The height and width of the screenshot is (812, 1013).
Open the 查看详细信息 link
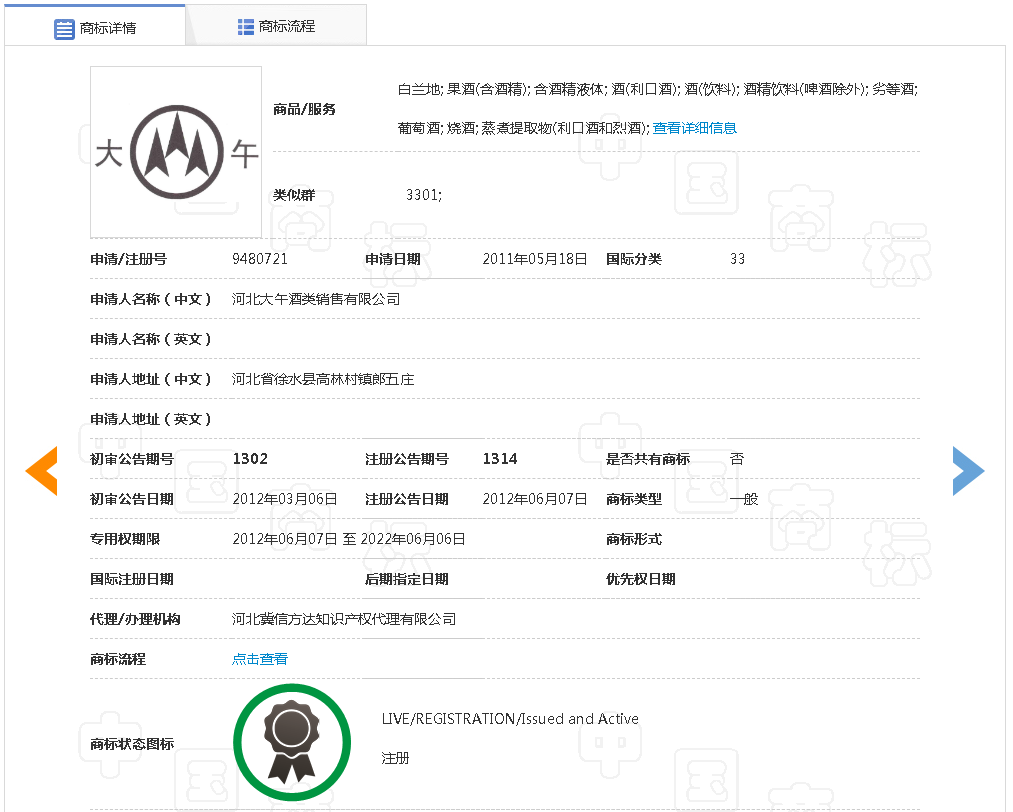[694, 128]
